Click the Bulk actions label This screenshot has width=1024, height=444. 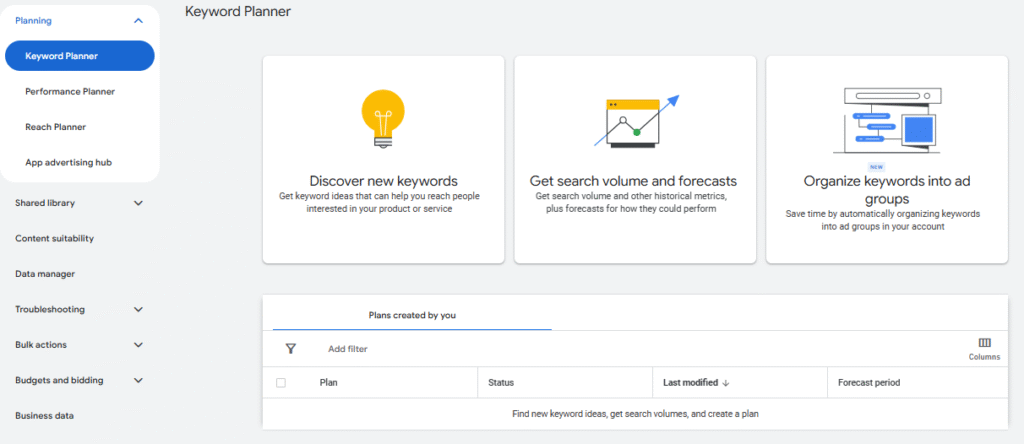[40, 345]
